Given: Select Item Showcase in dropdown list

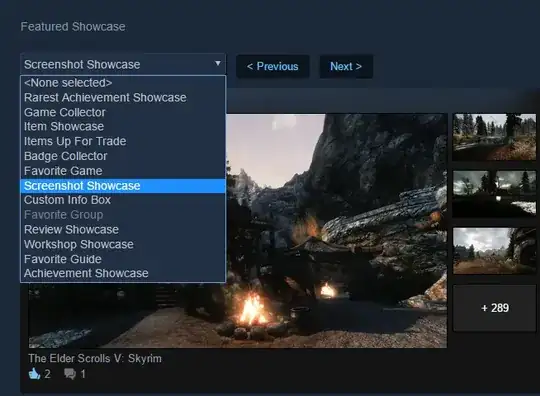Looking at the screenshot, I should (123, 127).
